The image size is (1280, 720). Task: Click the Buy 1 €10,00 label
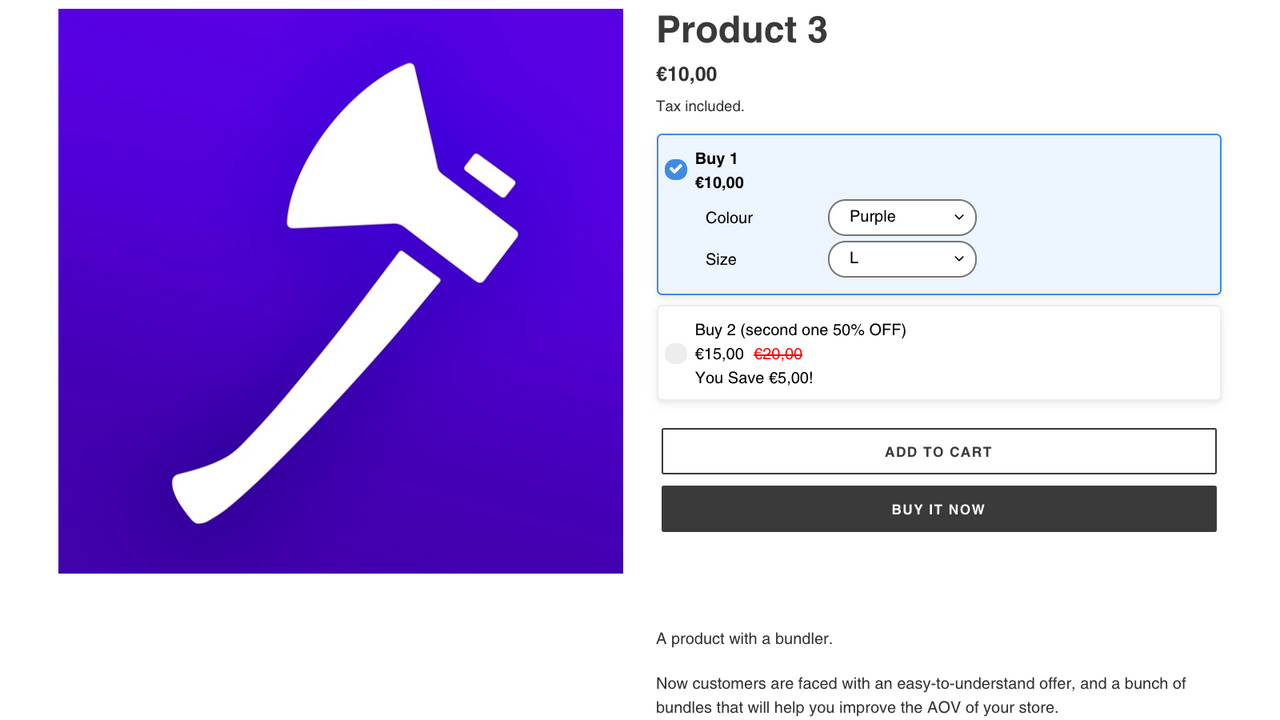coord(719,170)
